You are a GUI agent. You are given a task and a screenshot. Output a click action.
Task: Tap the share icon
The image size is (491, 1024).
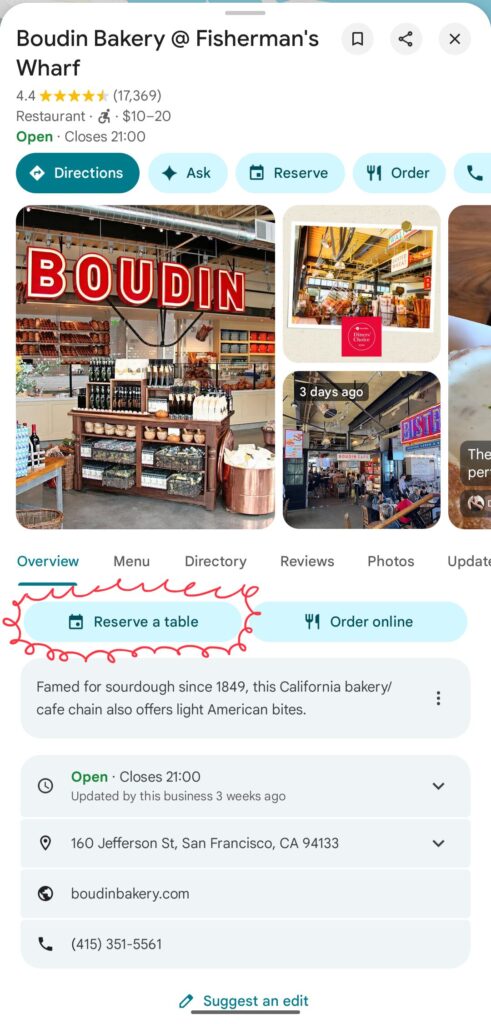(x=405, y=39)
